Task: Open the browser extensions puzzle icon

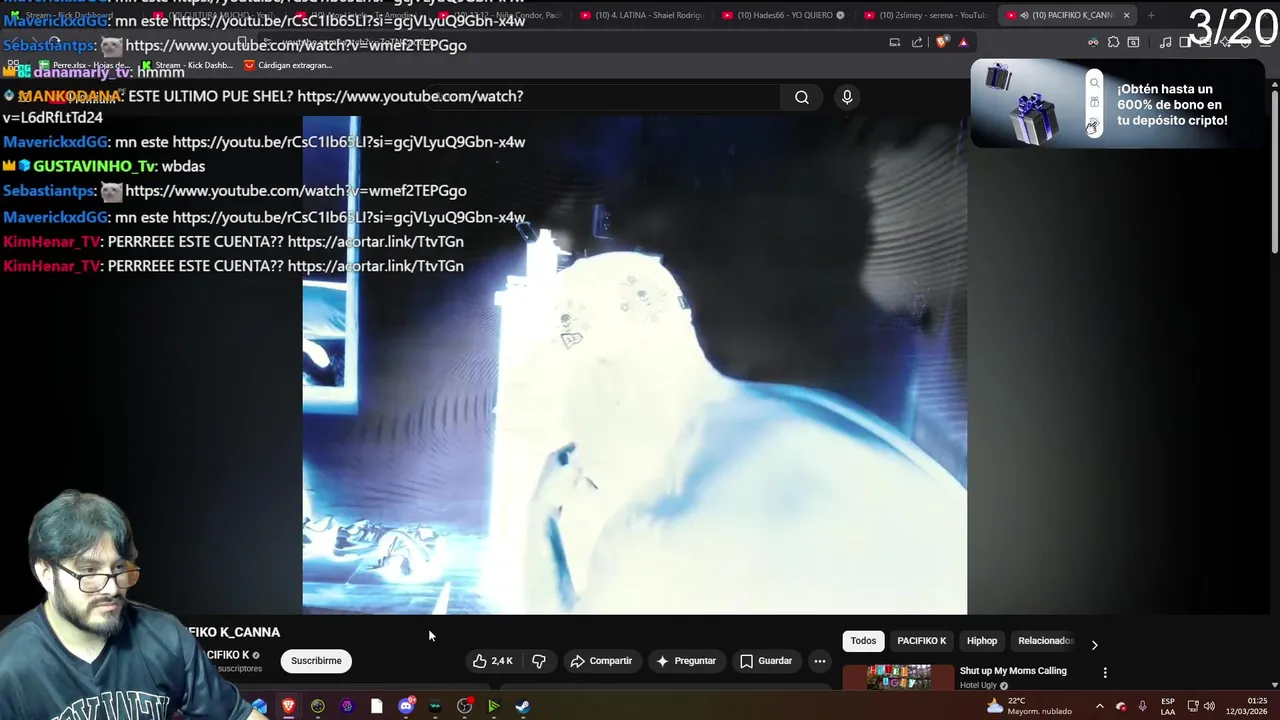Action: point(1113,42)
